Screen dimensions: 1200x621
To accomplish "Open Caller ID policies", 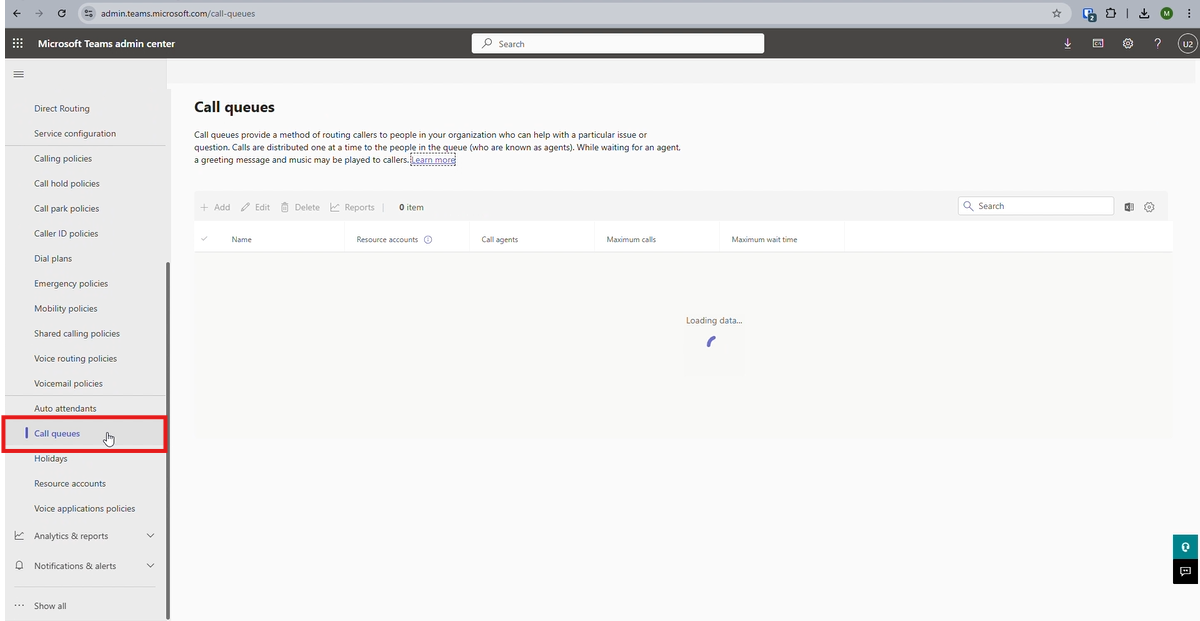I will click(66, 234).
